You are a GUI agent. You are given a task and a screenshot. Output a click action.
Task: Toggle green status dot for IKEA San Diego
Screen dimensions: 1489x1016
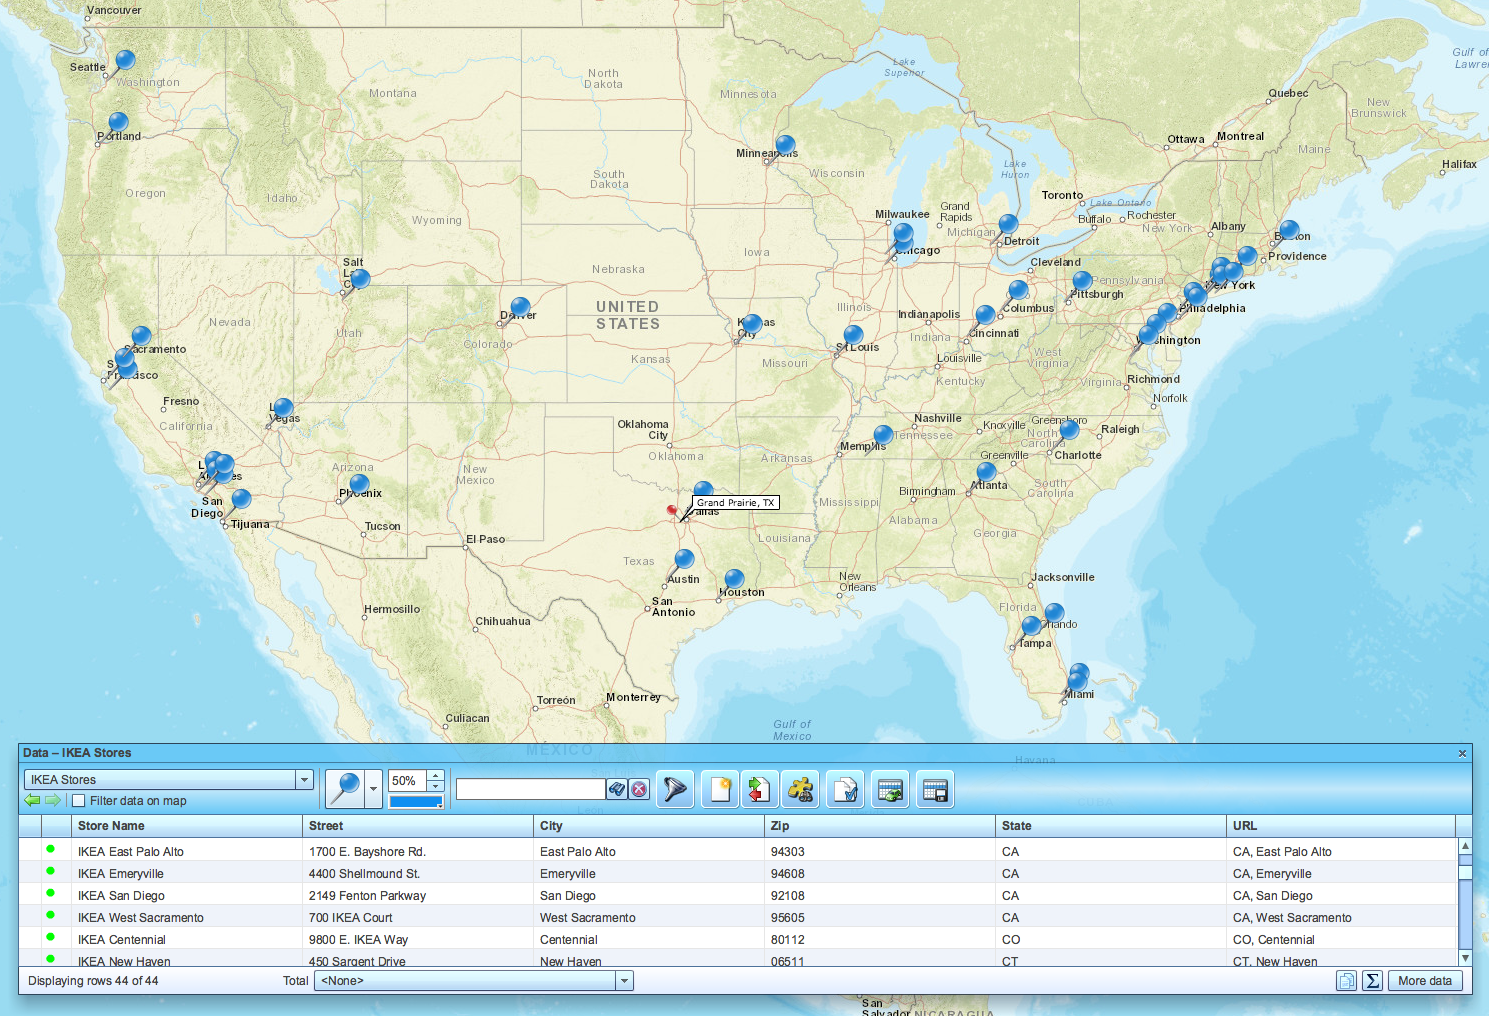[x=50, y=894]
